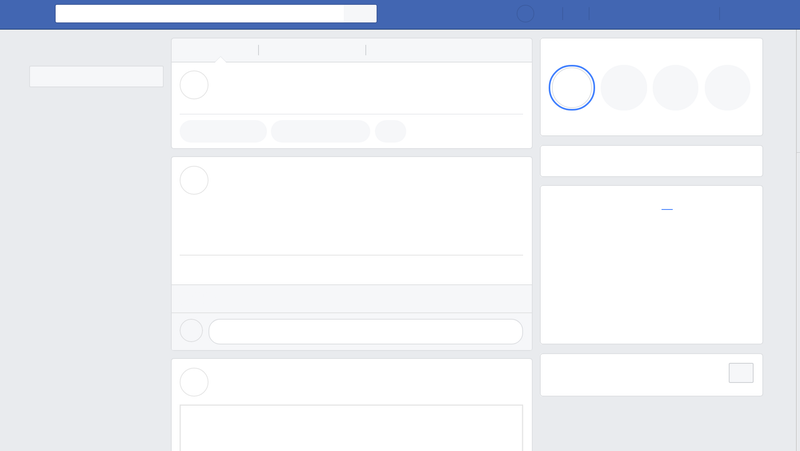Click into the rounded comment input field
The height and width of the screenshot is (451, 800).
coord(366,332)
